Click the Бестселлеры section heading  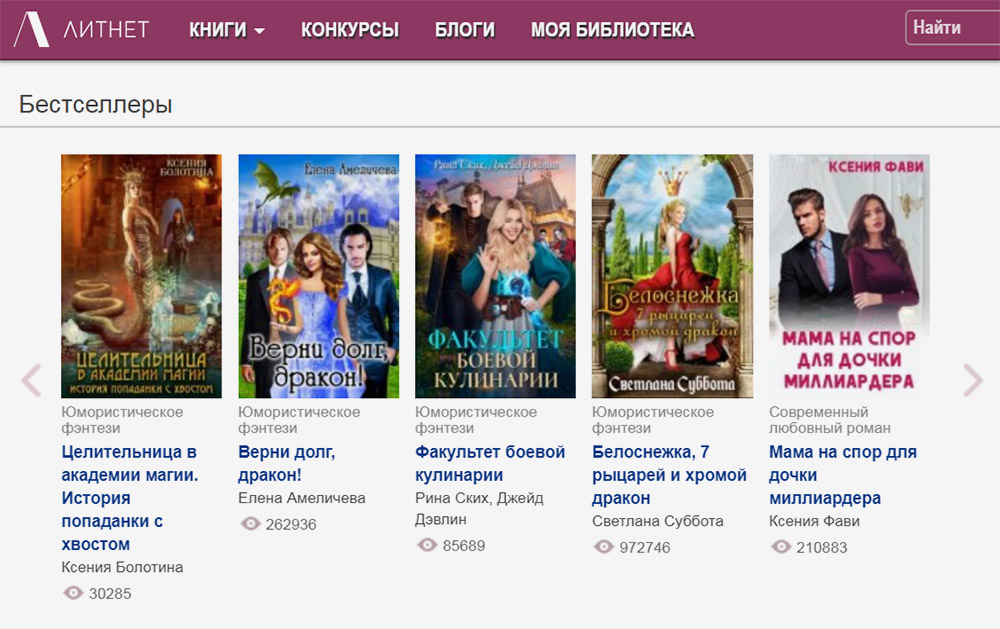click(x=96, y=104)
